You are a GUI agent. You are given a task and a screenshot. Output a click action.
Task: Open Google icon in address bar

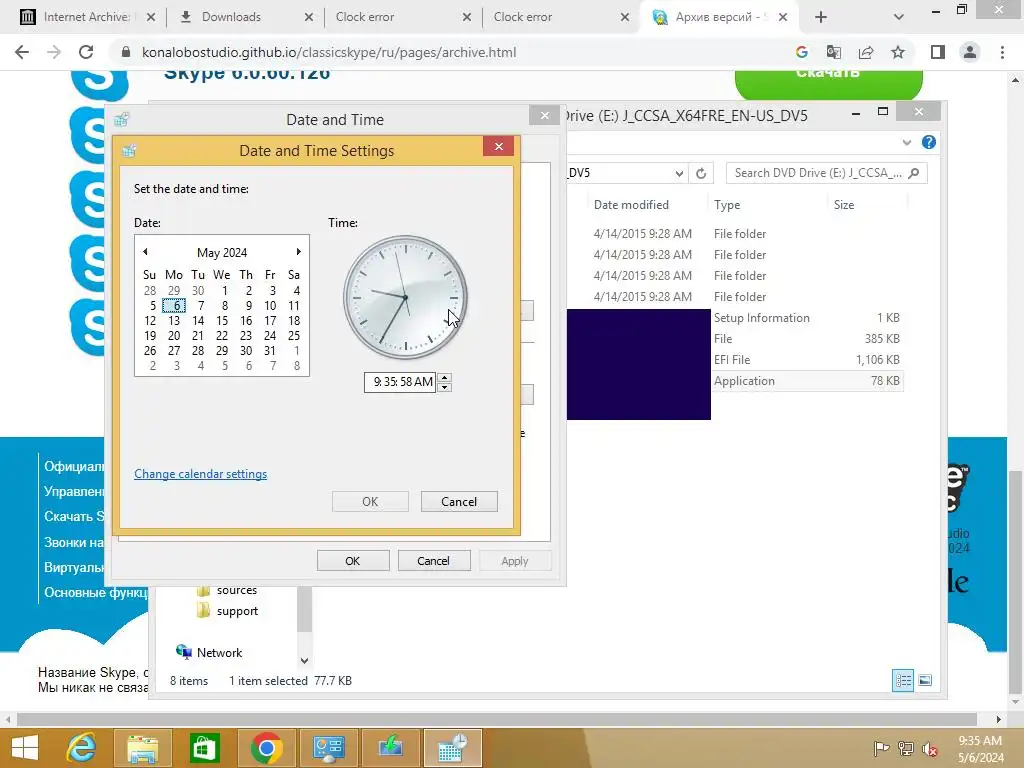coord(802,52)
